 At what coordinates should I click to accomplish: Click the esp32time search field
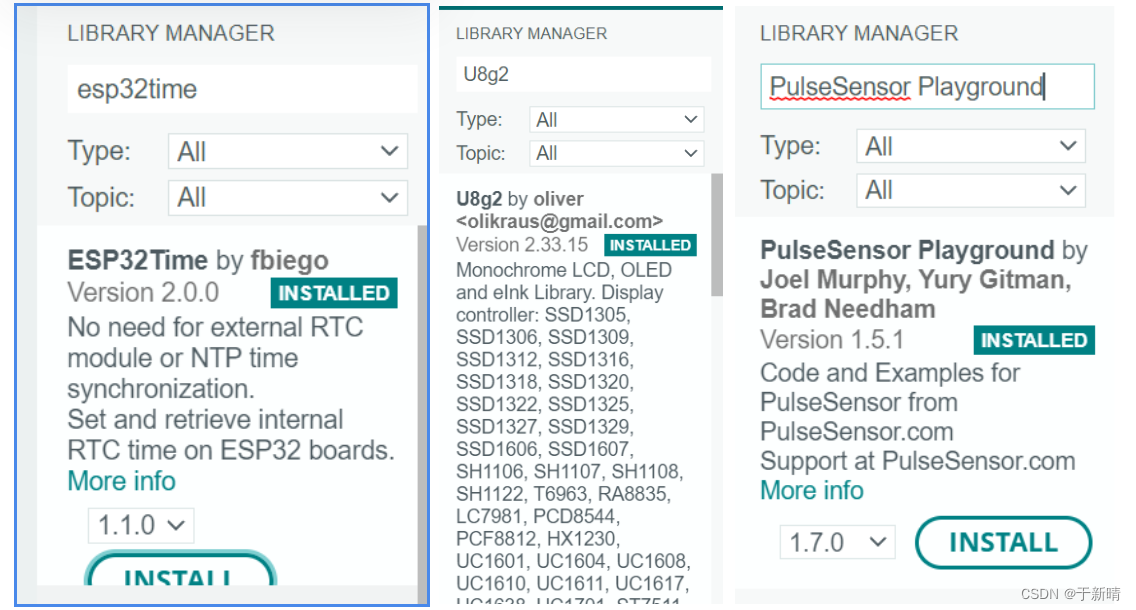[242, 89]
